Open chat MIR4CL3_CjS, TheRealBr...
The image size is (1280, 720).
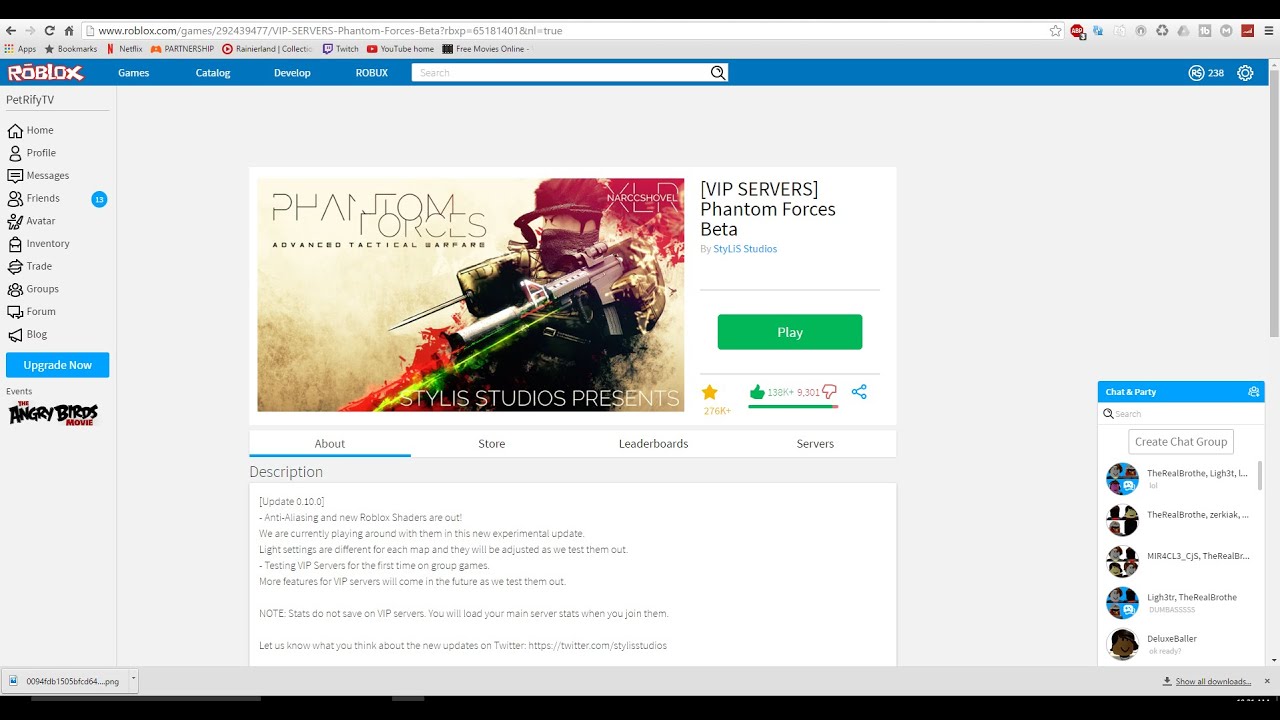[1181, 562]
